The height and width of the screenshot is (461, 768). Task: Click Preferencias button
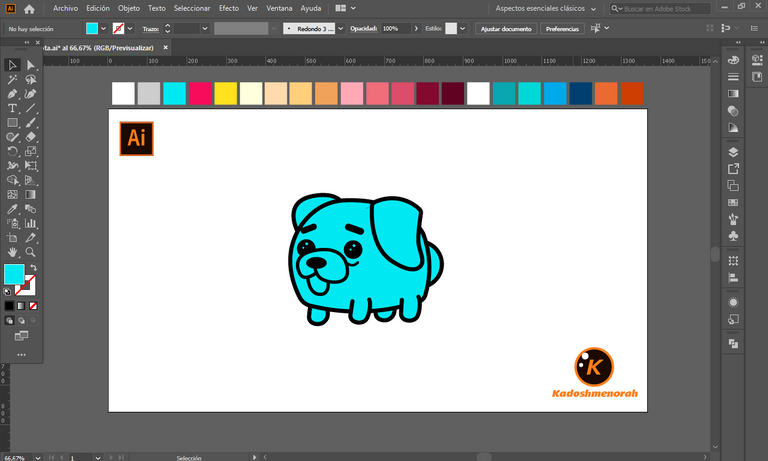pyautogui.click(x=562, y=29)
